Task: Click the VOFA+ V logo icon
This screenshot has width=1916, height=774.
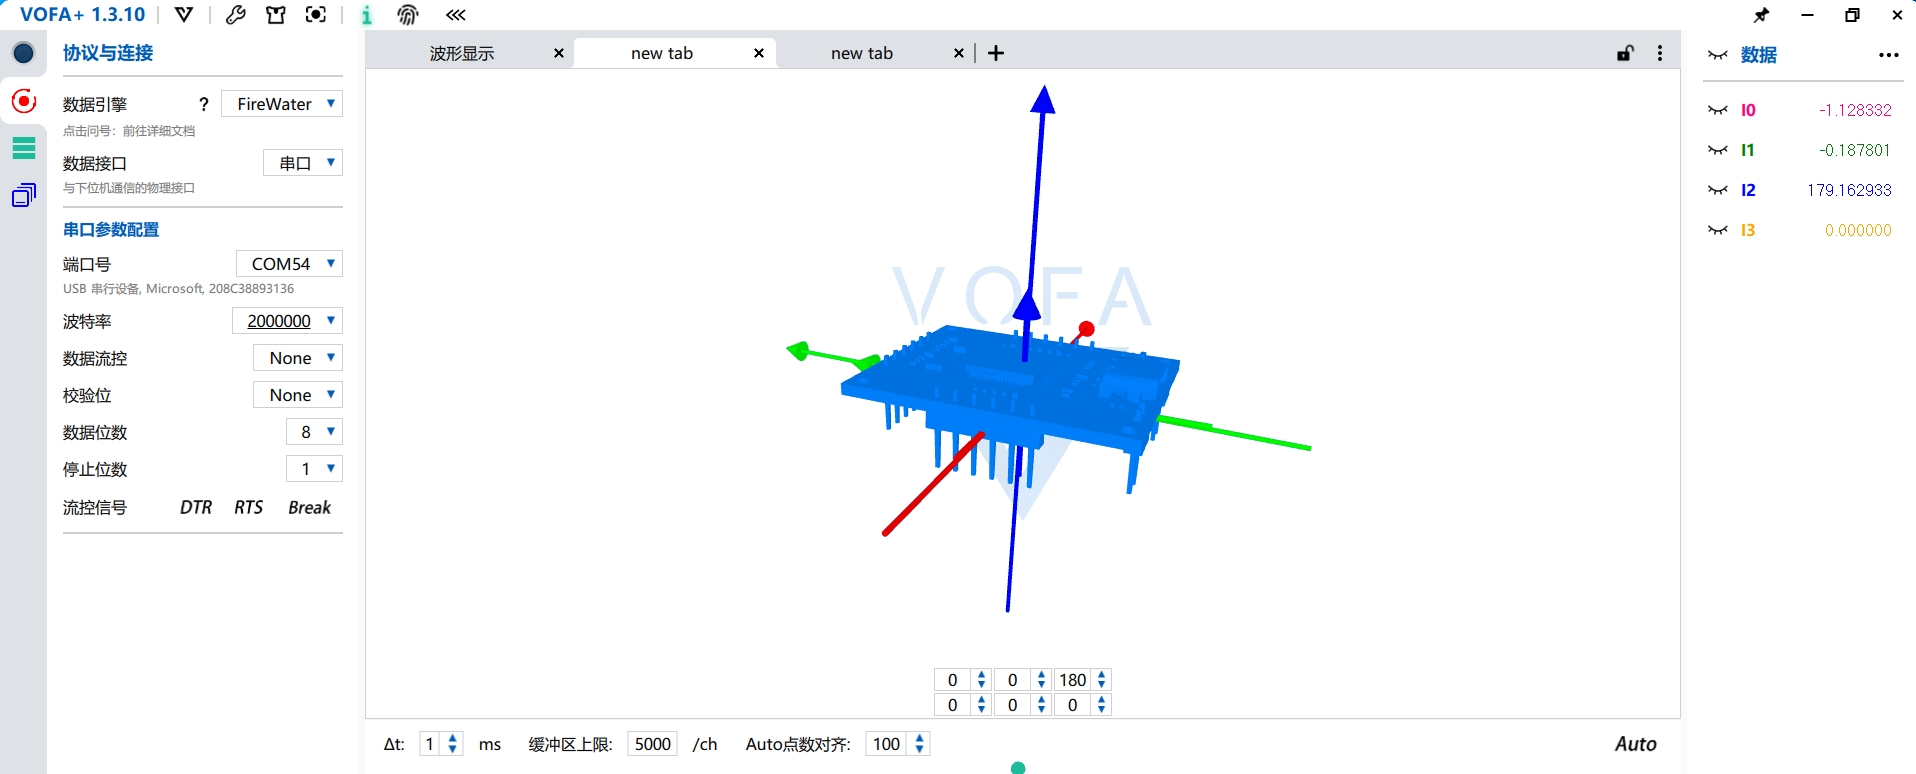Action: click(184, 14)
